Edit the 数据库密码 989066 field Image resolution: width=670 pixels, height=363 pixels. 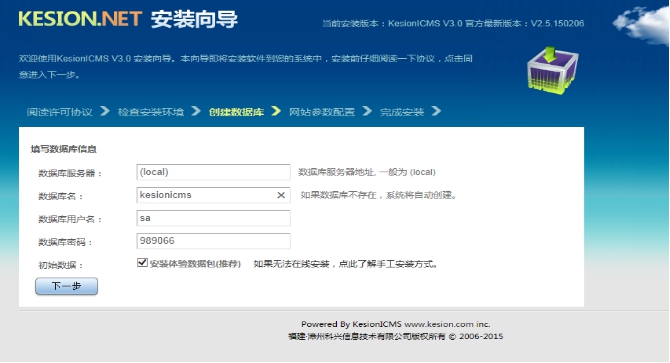click(x=213, y=241)
